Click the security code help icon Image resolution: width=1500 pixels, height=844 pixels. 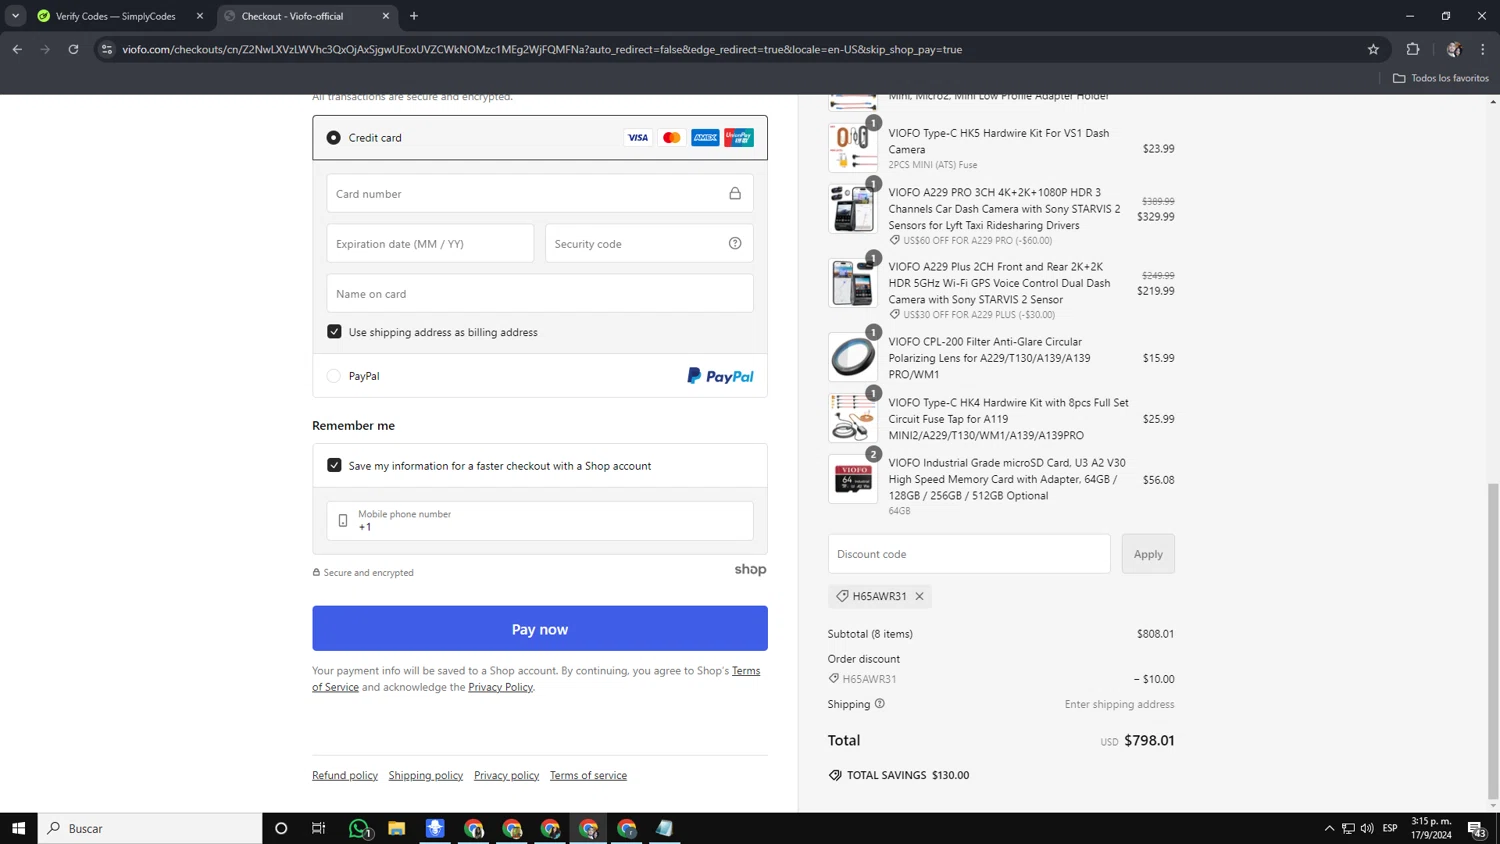point(735,244)
